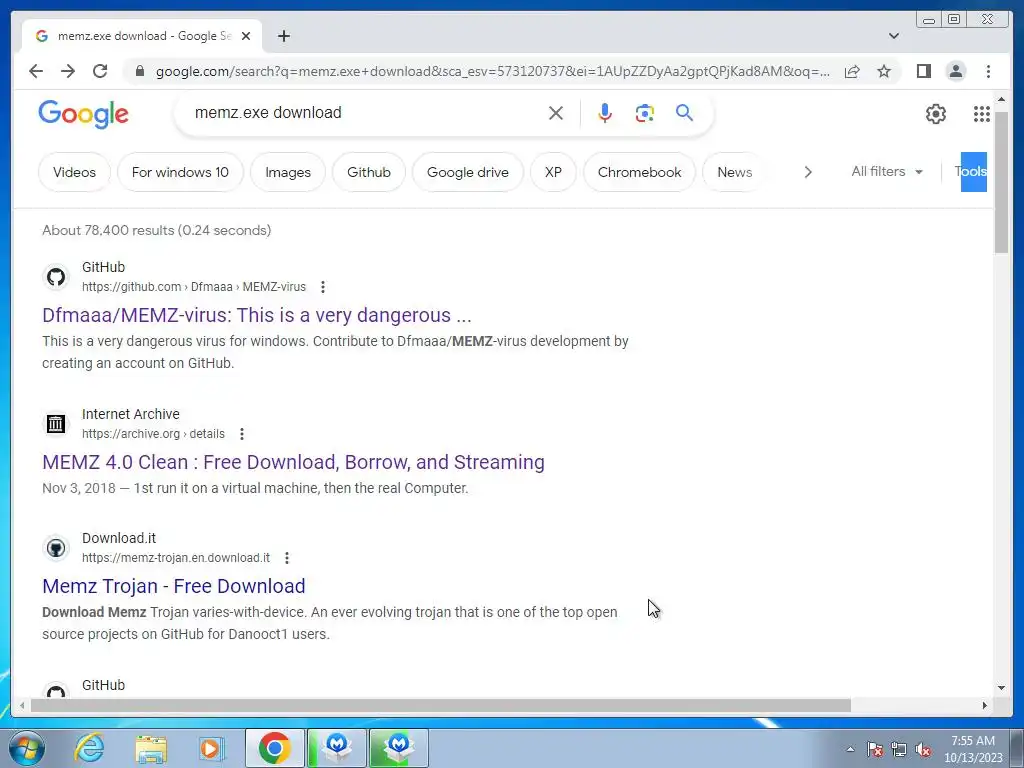Open Internet Archive result options menu
The image size is (1024, 768).
(x=242, y=434)
